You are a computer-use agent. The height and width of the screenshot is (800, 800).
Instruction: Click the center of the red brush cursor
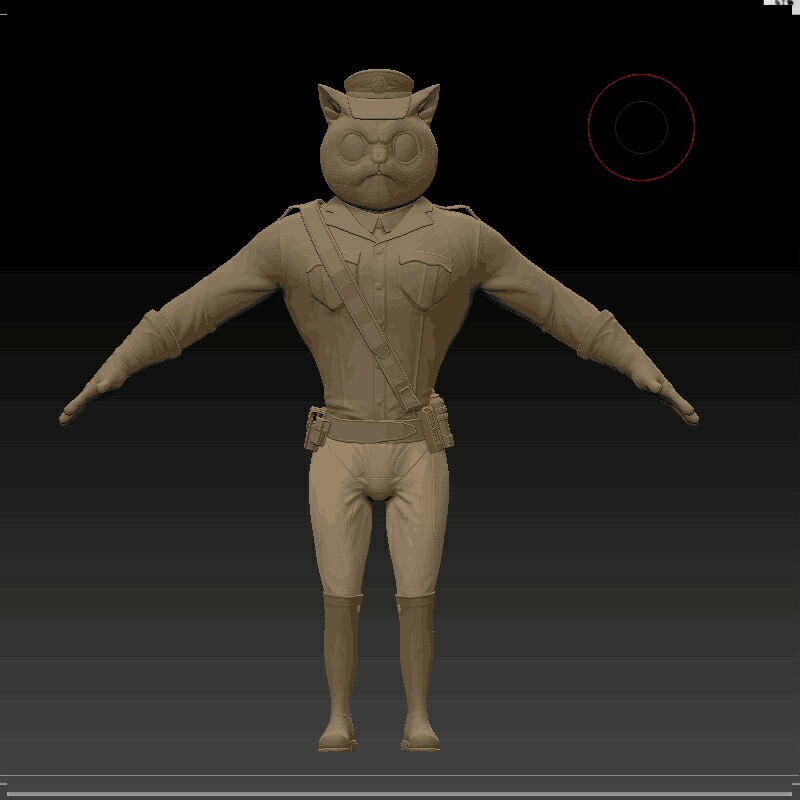click(x=641, y=128)
